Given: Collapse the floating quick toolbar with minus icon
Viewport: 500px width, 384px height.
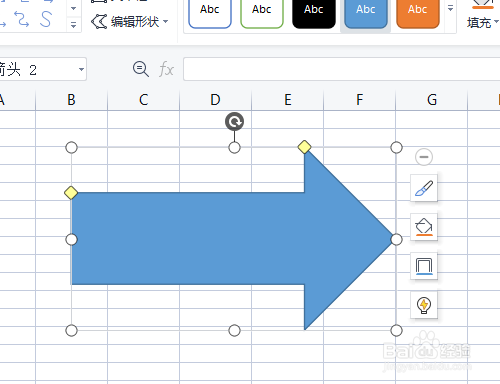Looking at the screenshot, I should 424,157.
